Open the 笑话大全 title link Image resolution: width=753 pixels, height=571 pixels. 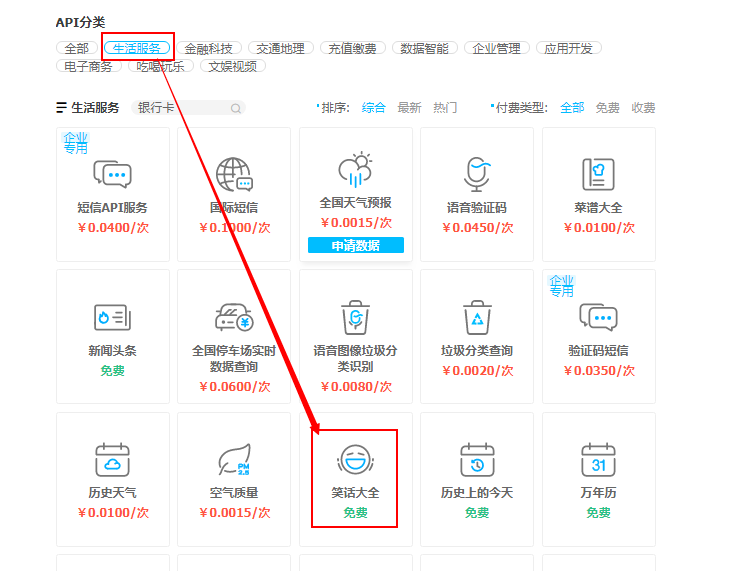[x=355, y=493]
